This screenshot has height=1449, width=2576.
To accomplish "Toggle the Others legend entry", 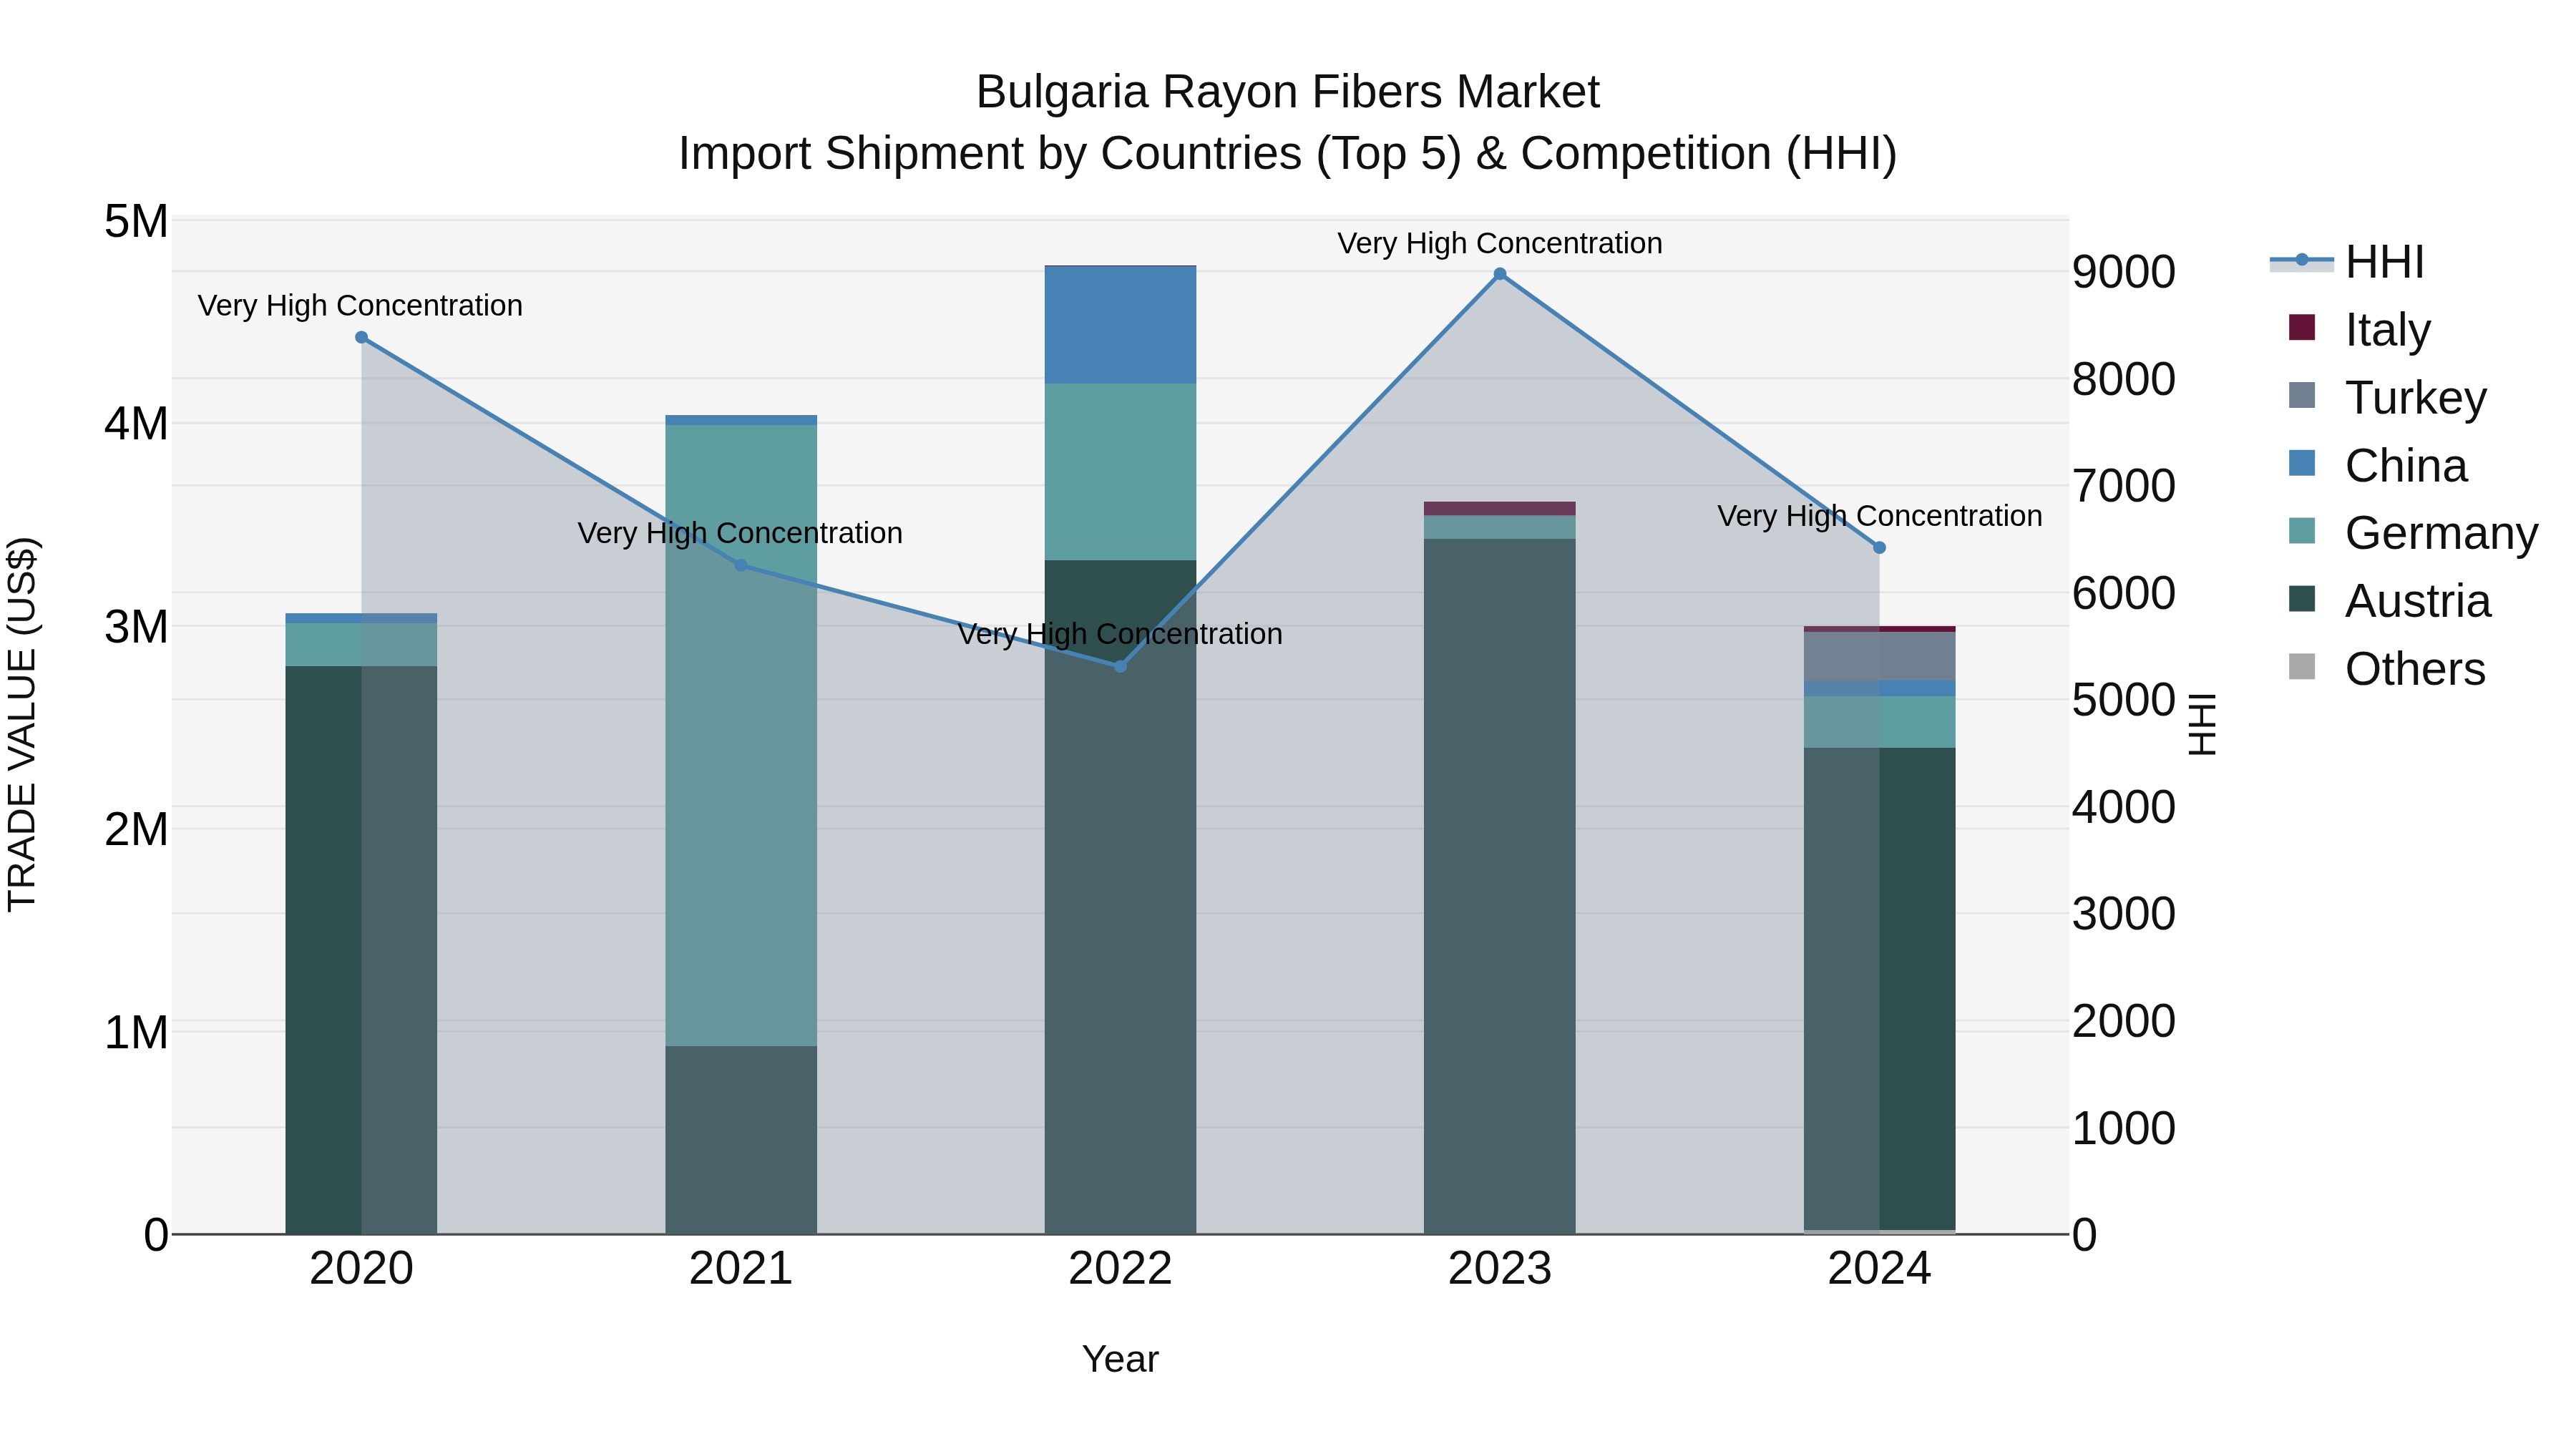I will (2387, 668).
